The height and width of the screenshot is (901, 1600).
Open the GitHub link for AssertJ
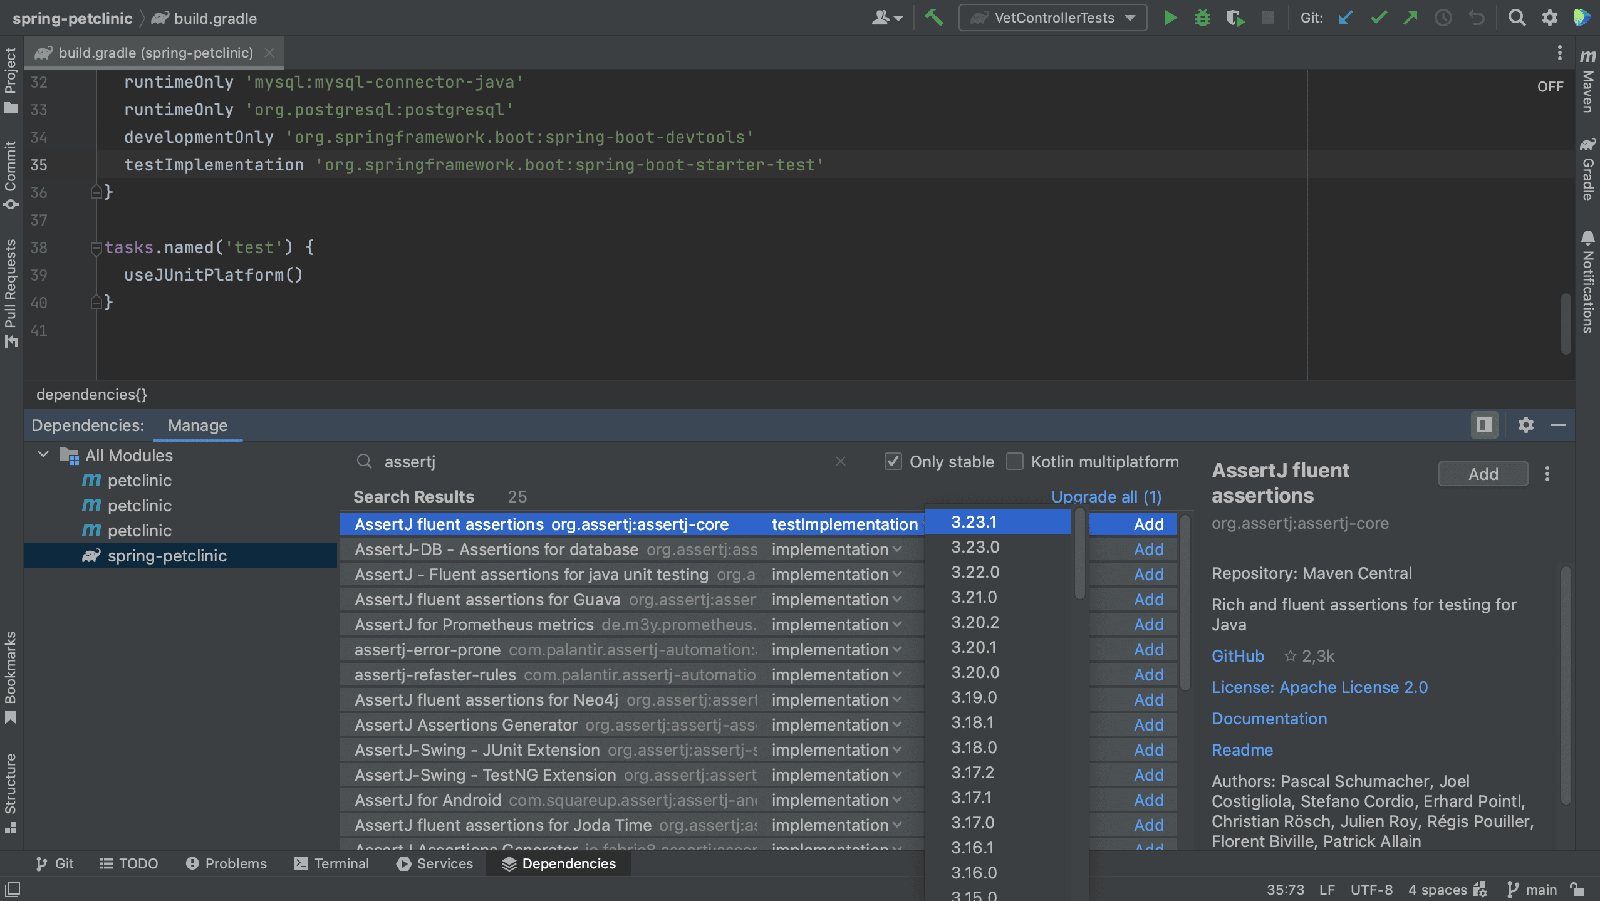(1238, 656)
